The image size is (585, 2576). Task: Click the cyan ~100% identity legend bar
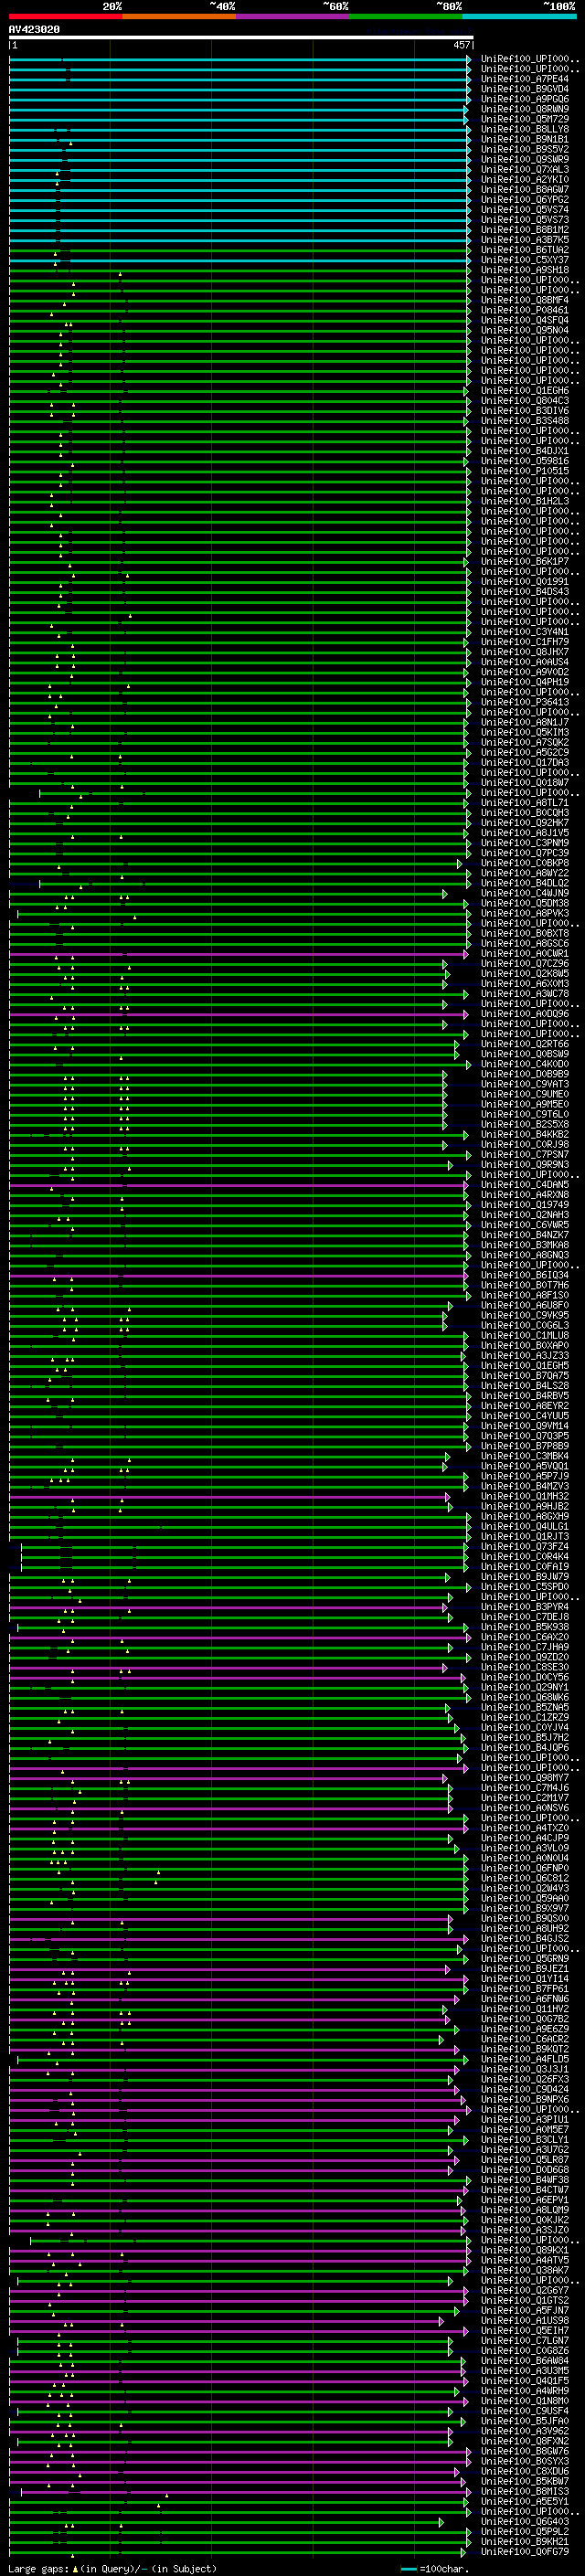[520, 16]
